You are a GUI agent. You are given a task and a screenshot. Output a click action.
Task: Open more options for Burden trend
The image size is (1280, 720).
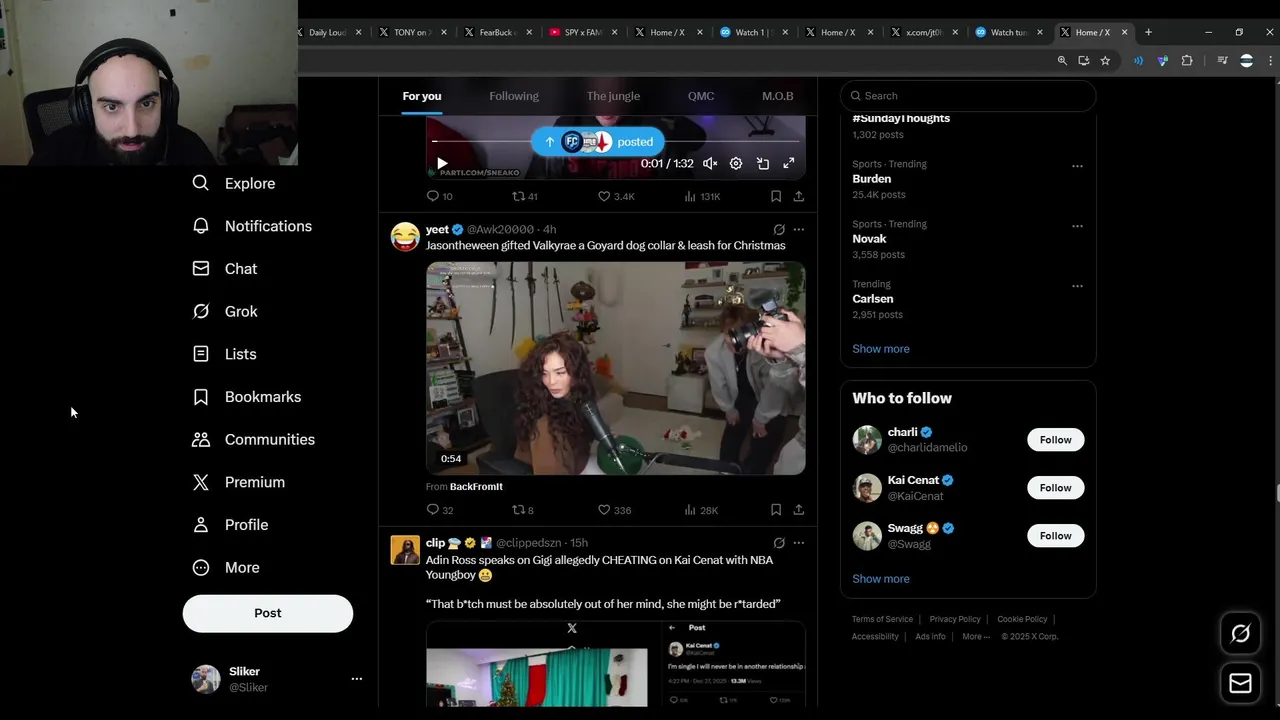pos(1077,166)
